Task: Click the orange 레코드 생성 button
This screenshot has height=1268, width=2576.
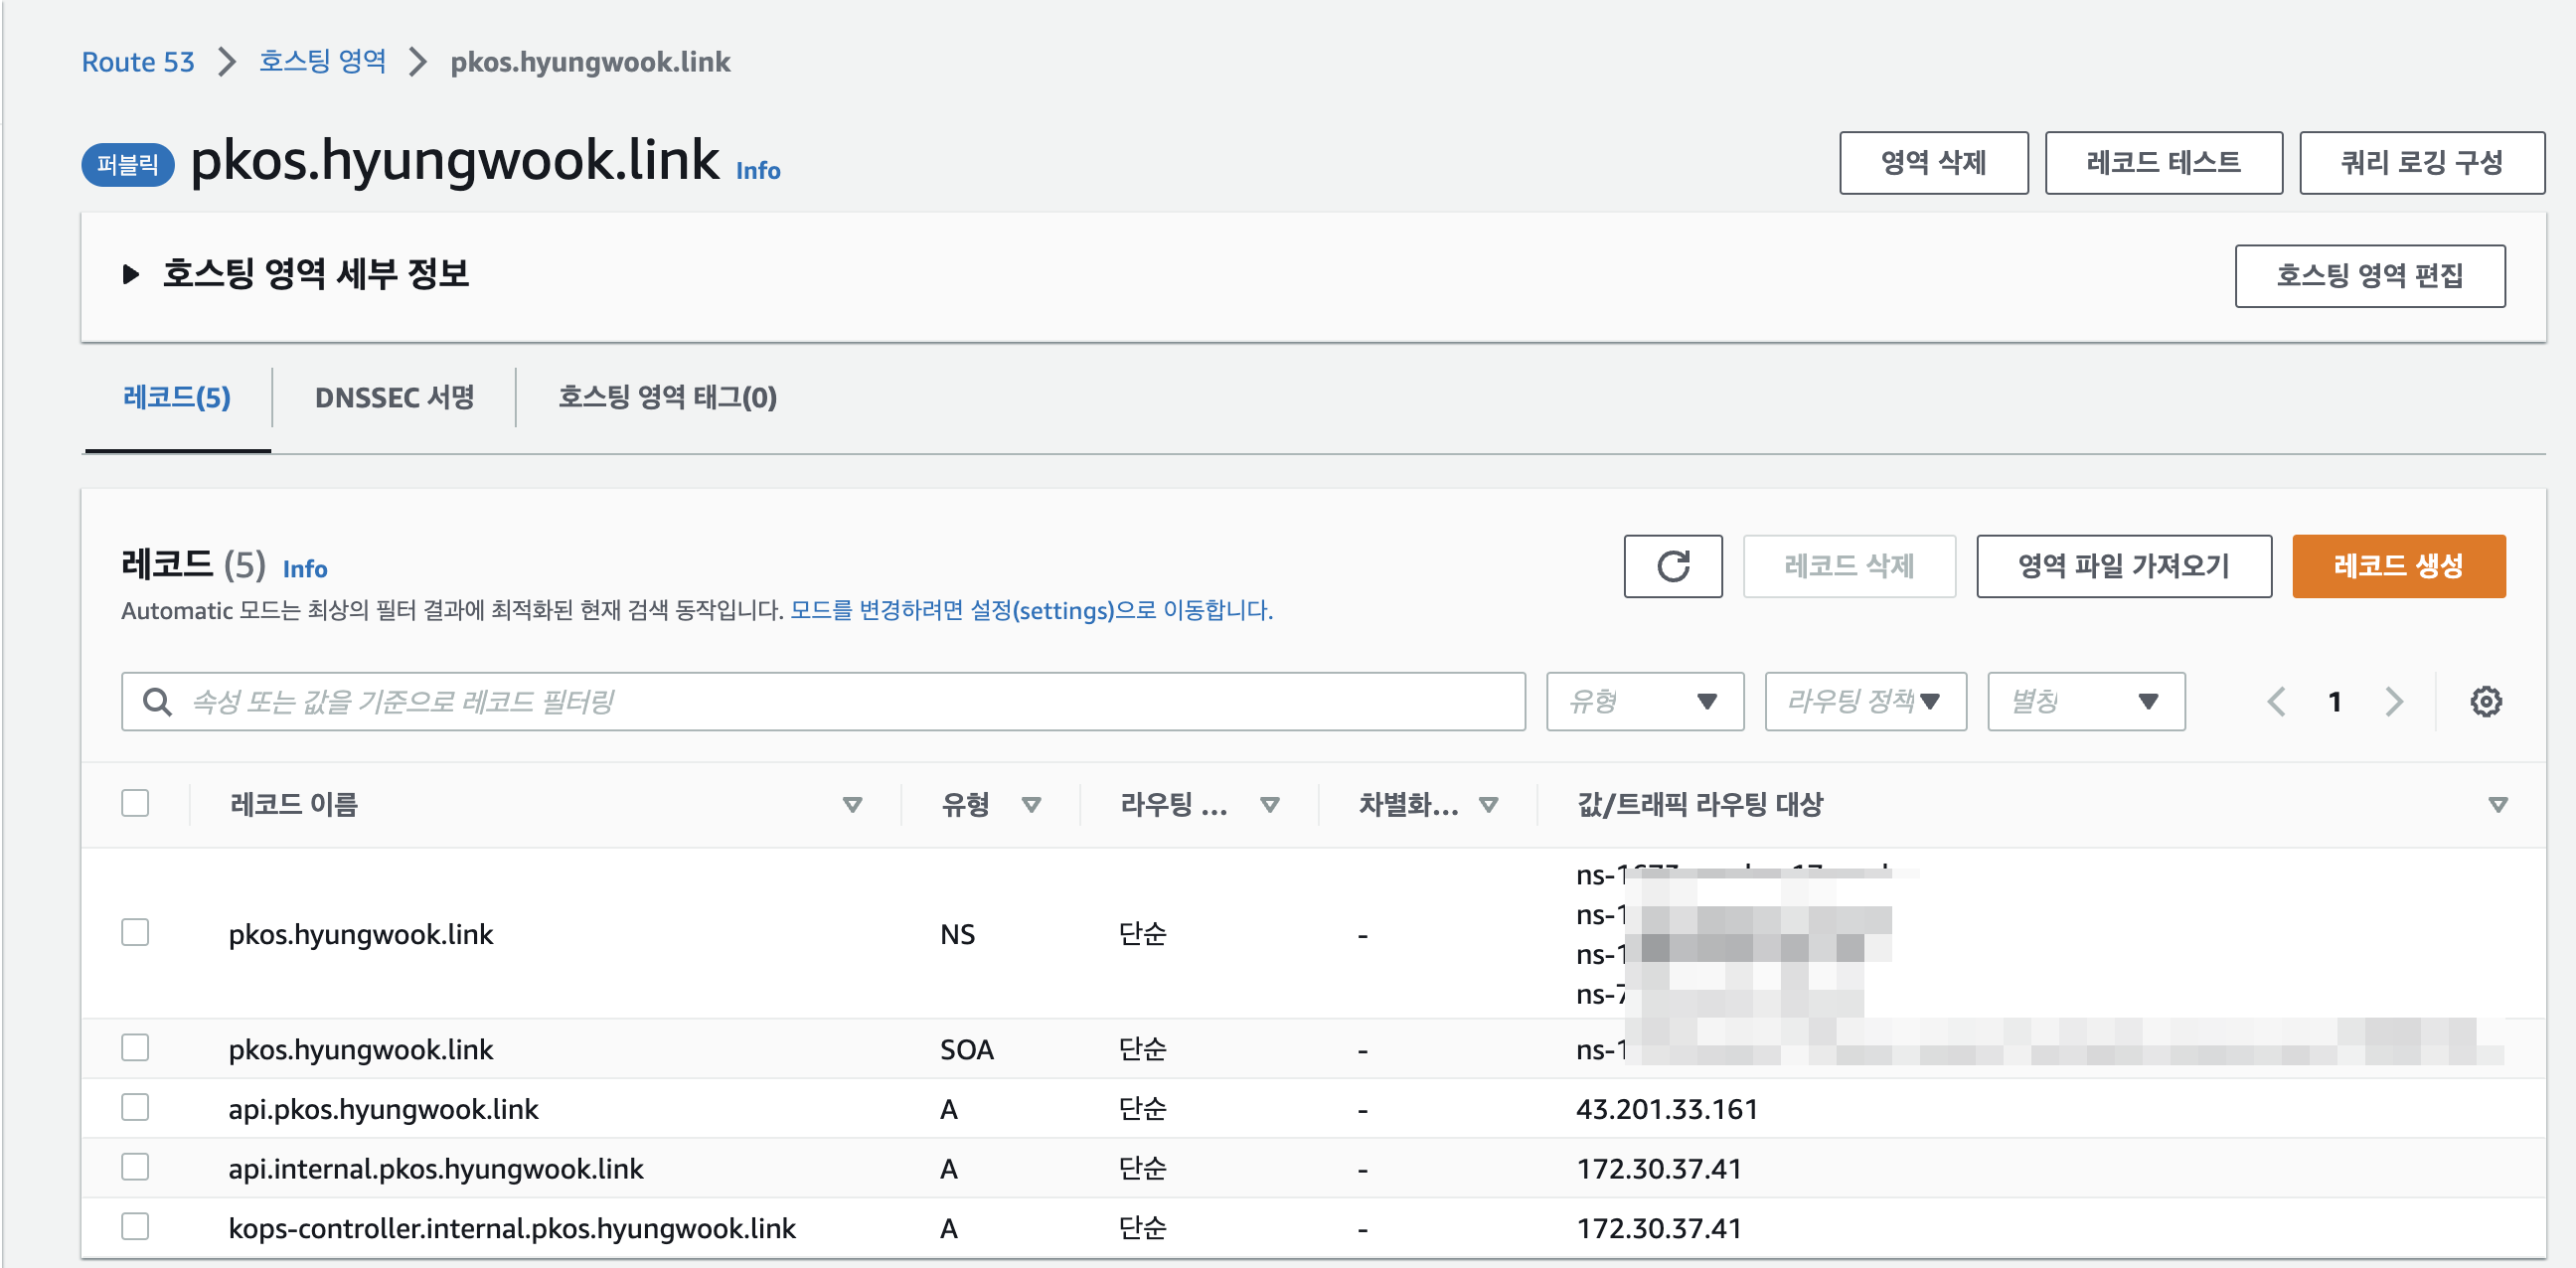Action: click(2397, 566)
